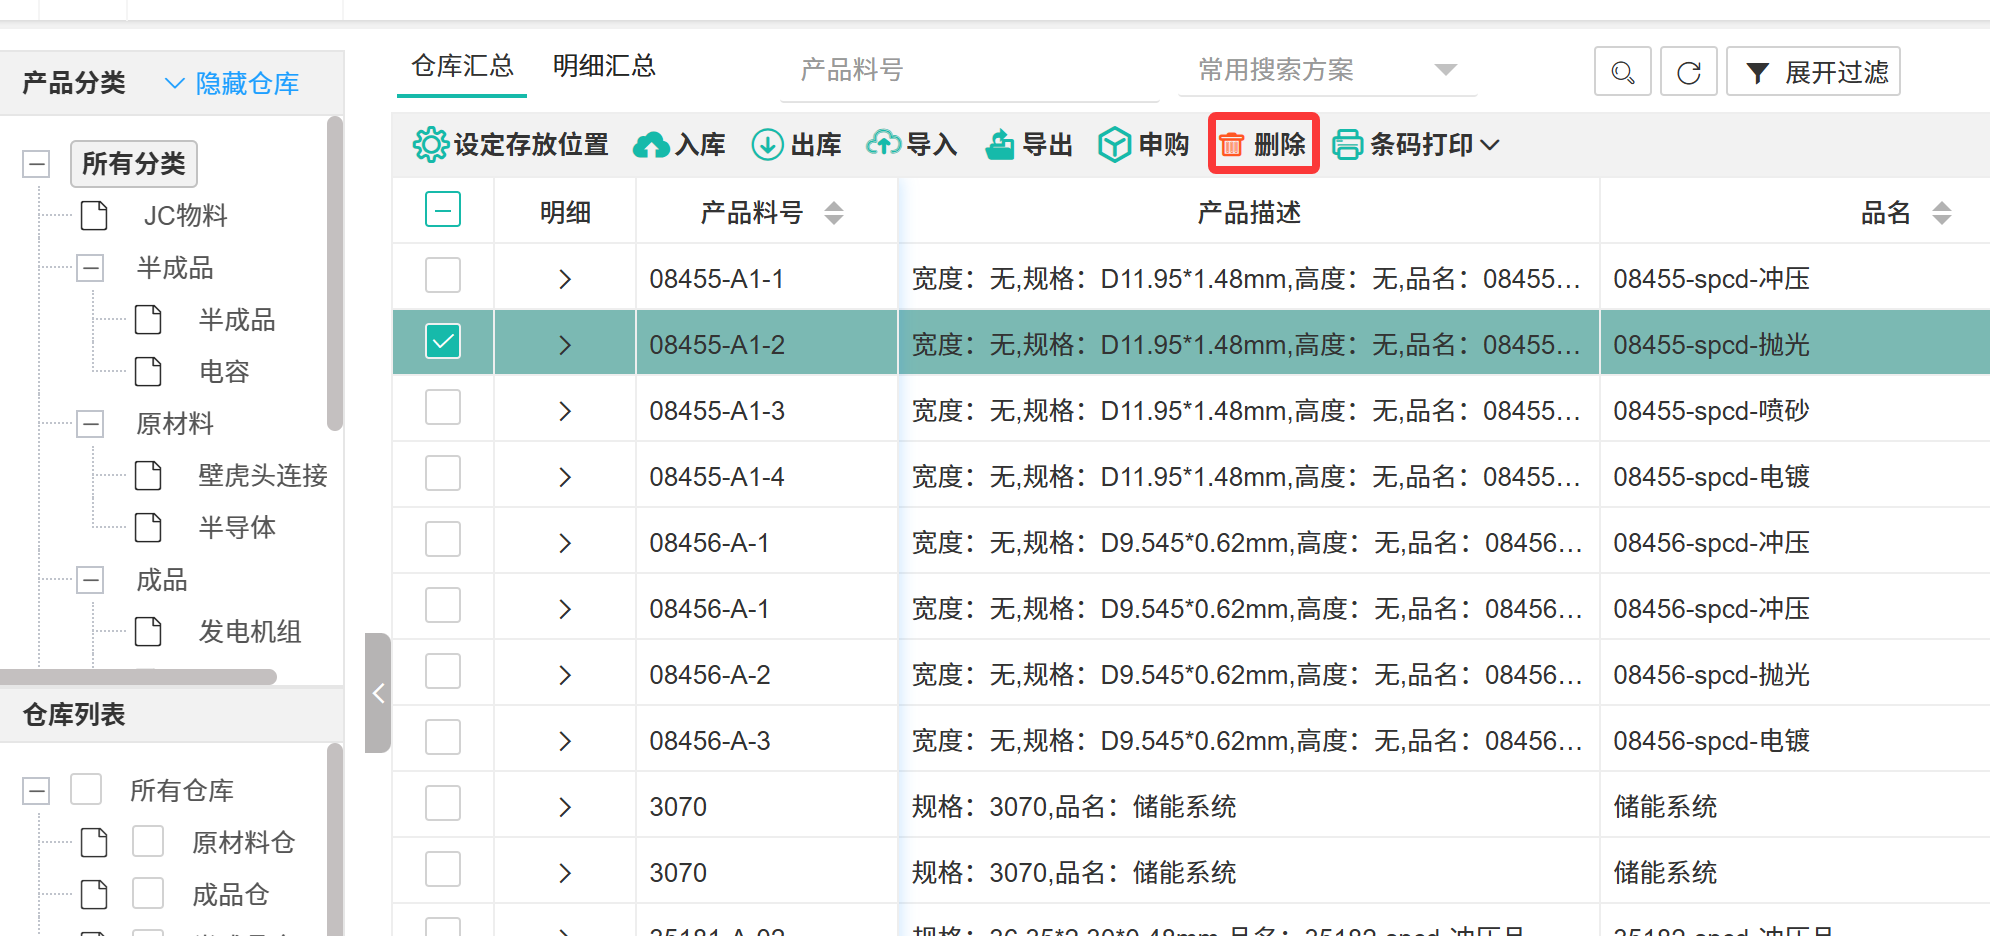Viewport: 1990px width, 936px height.
Task: Click the 入库 cloud upload icon
Action: 651,145
